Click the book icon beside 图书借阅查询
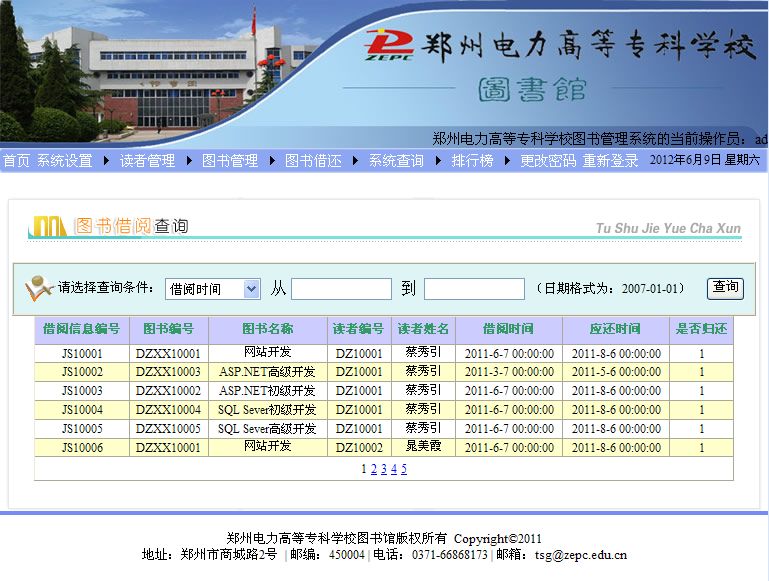769x581 pixels. [48, 226]
